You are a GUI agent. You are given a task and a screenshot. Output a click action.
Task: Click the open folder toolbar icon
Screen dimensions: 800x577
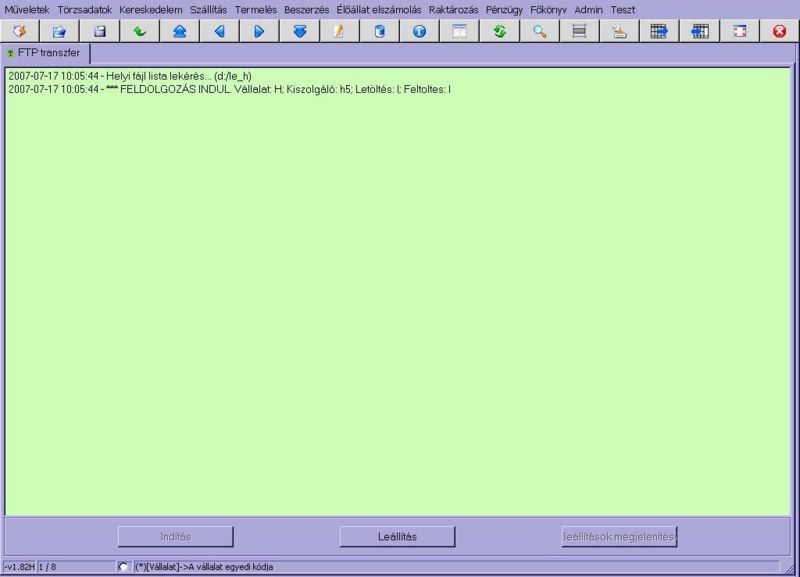tap(59, 31)
